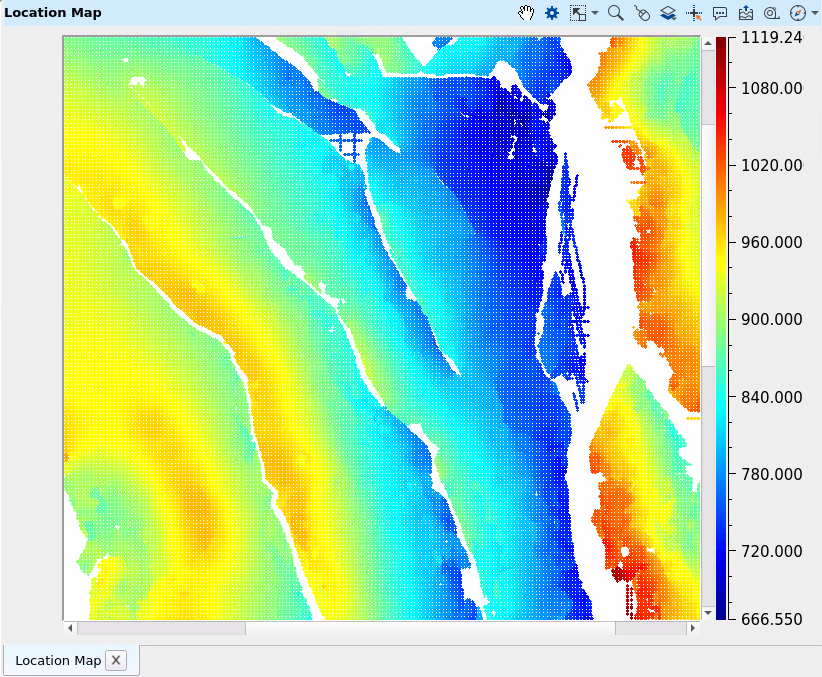Click the selection rectangle tool icon

tap(578, 13)
